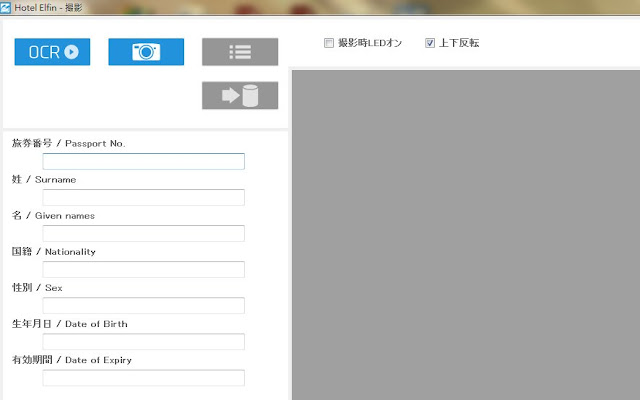The image size is (640, 400).
Task: Enable the 撮影時LEDオン checkbox
Action: (329, 43)
